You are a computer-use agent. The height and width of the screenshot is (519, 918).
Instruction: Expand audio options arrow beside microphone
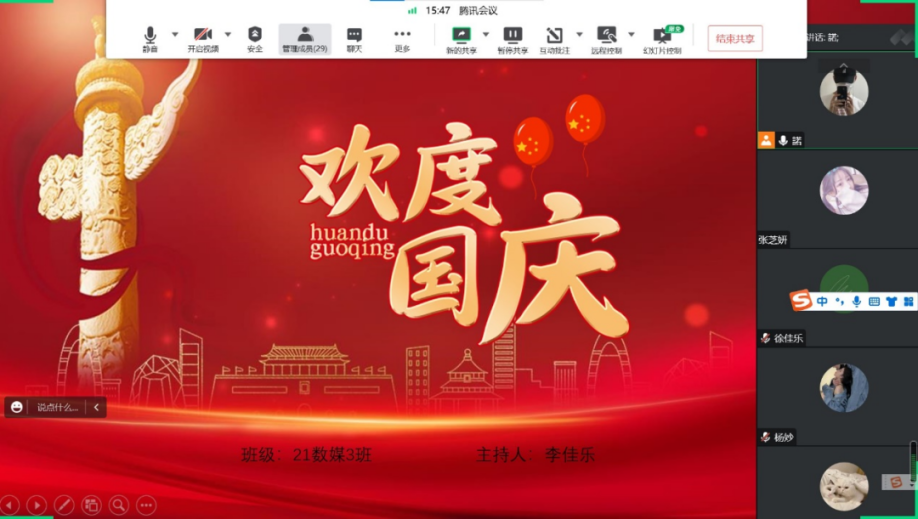click(175, 35)
